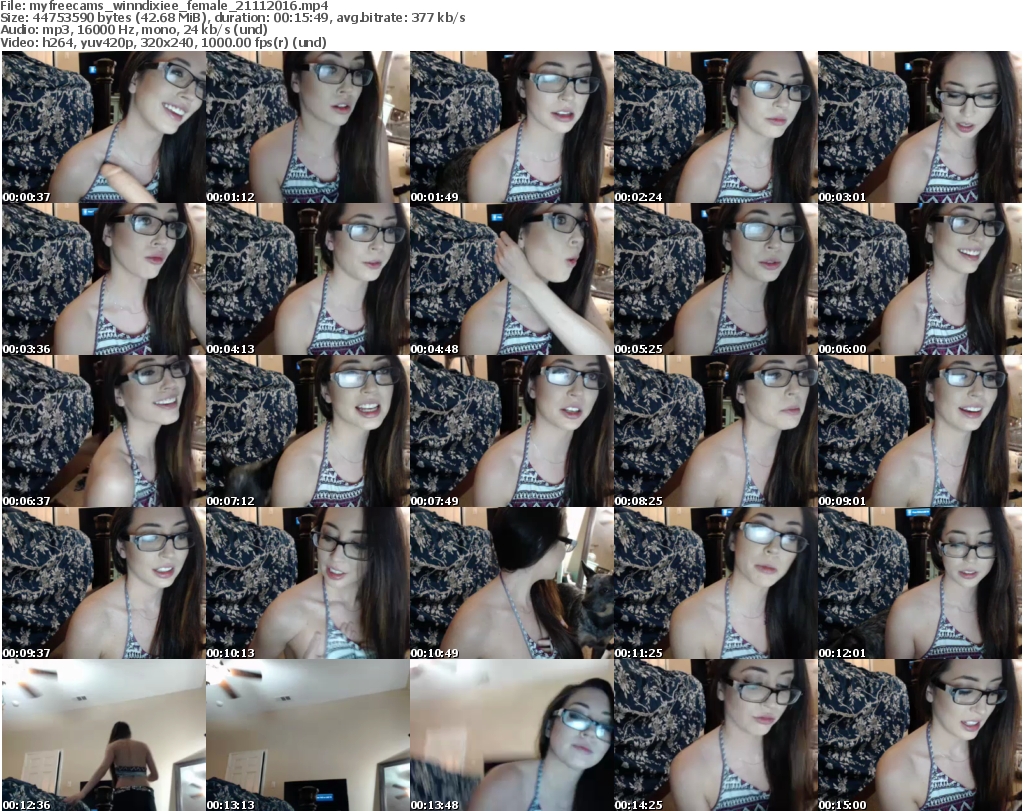Click the frame stamped 00:08:25
This screenshot has height=811, width=1024.
716,431
